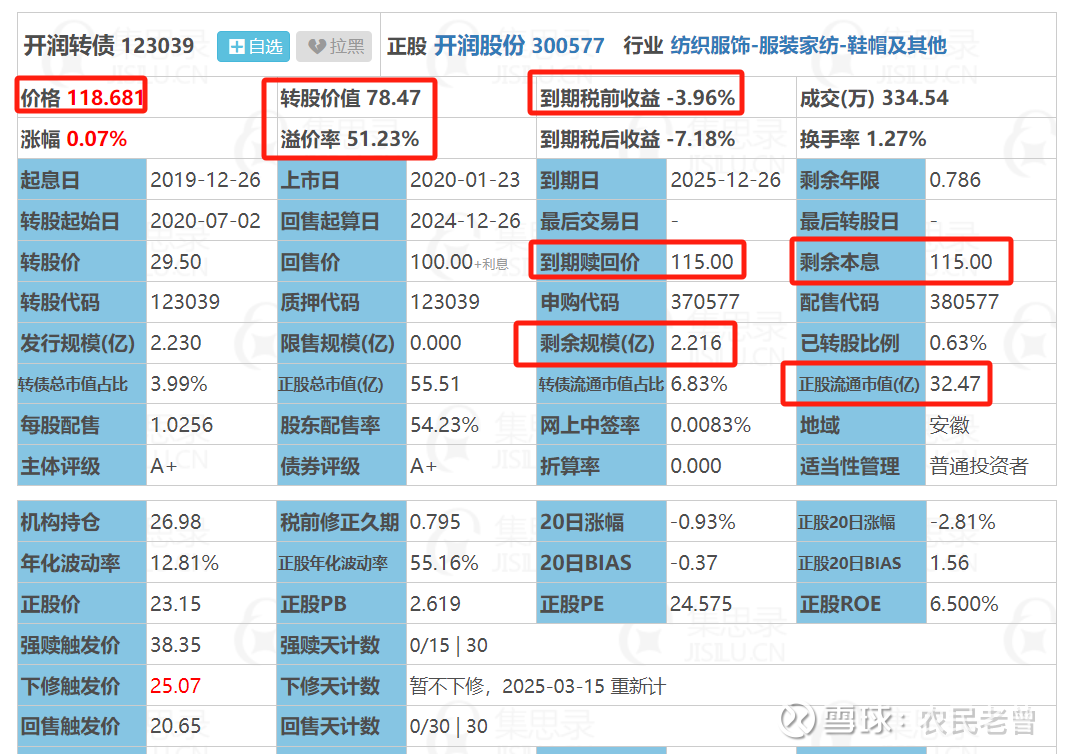
Task: Click the 拉黑 blacklist button
Action: (333, 46)
